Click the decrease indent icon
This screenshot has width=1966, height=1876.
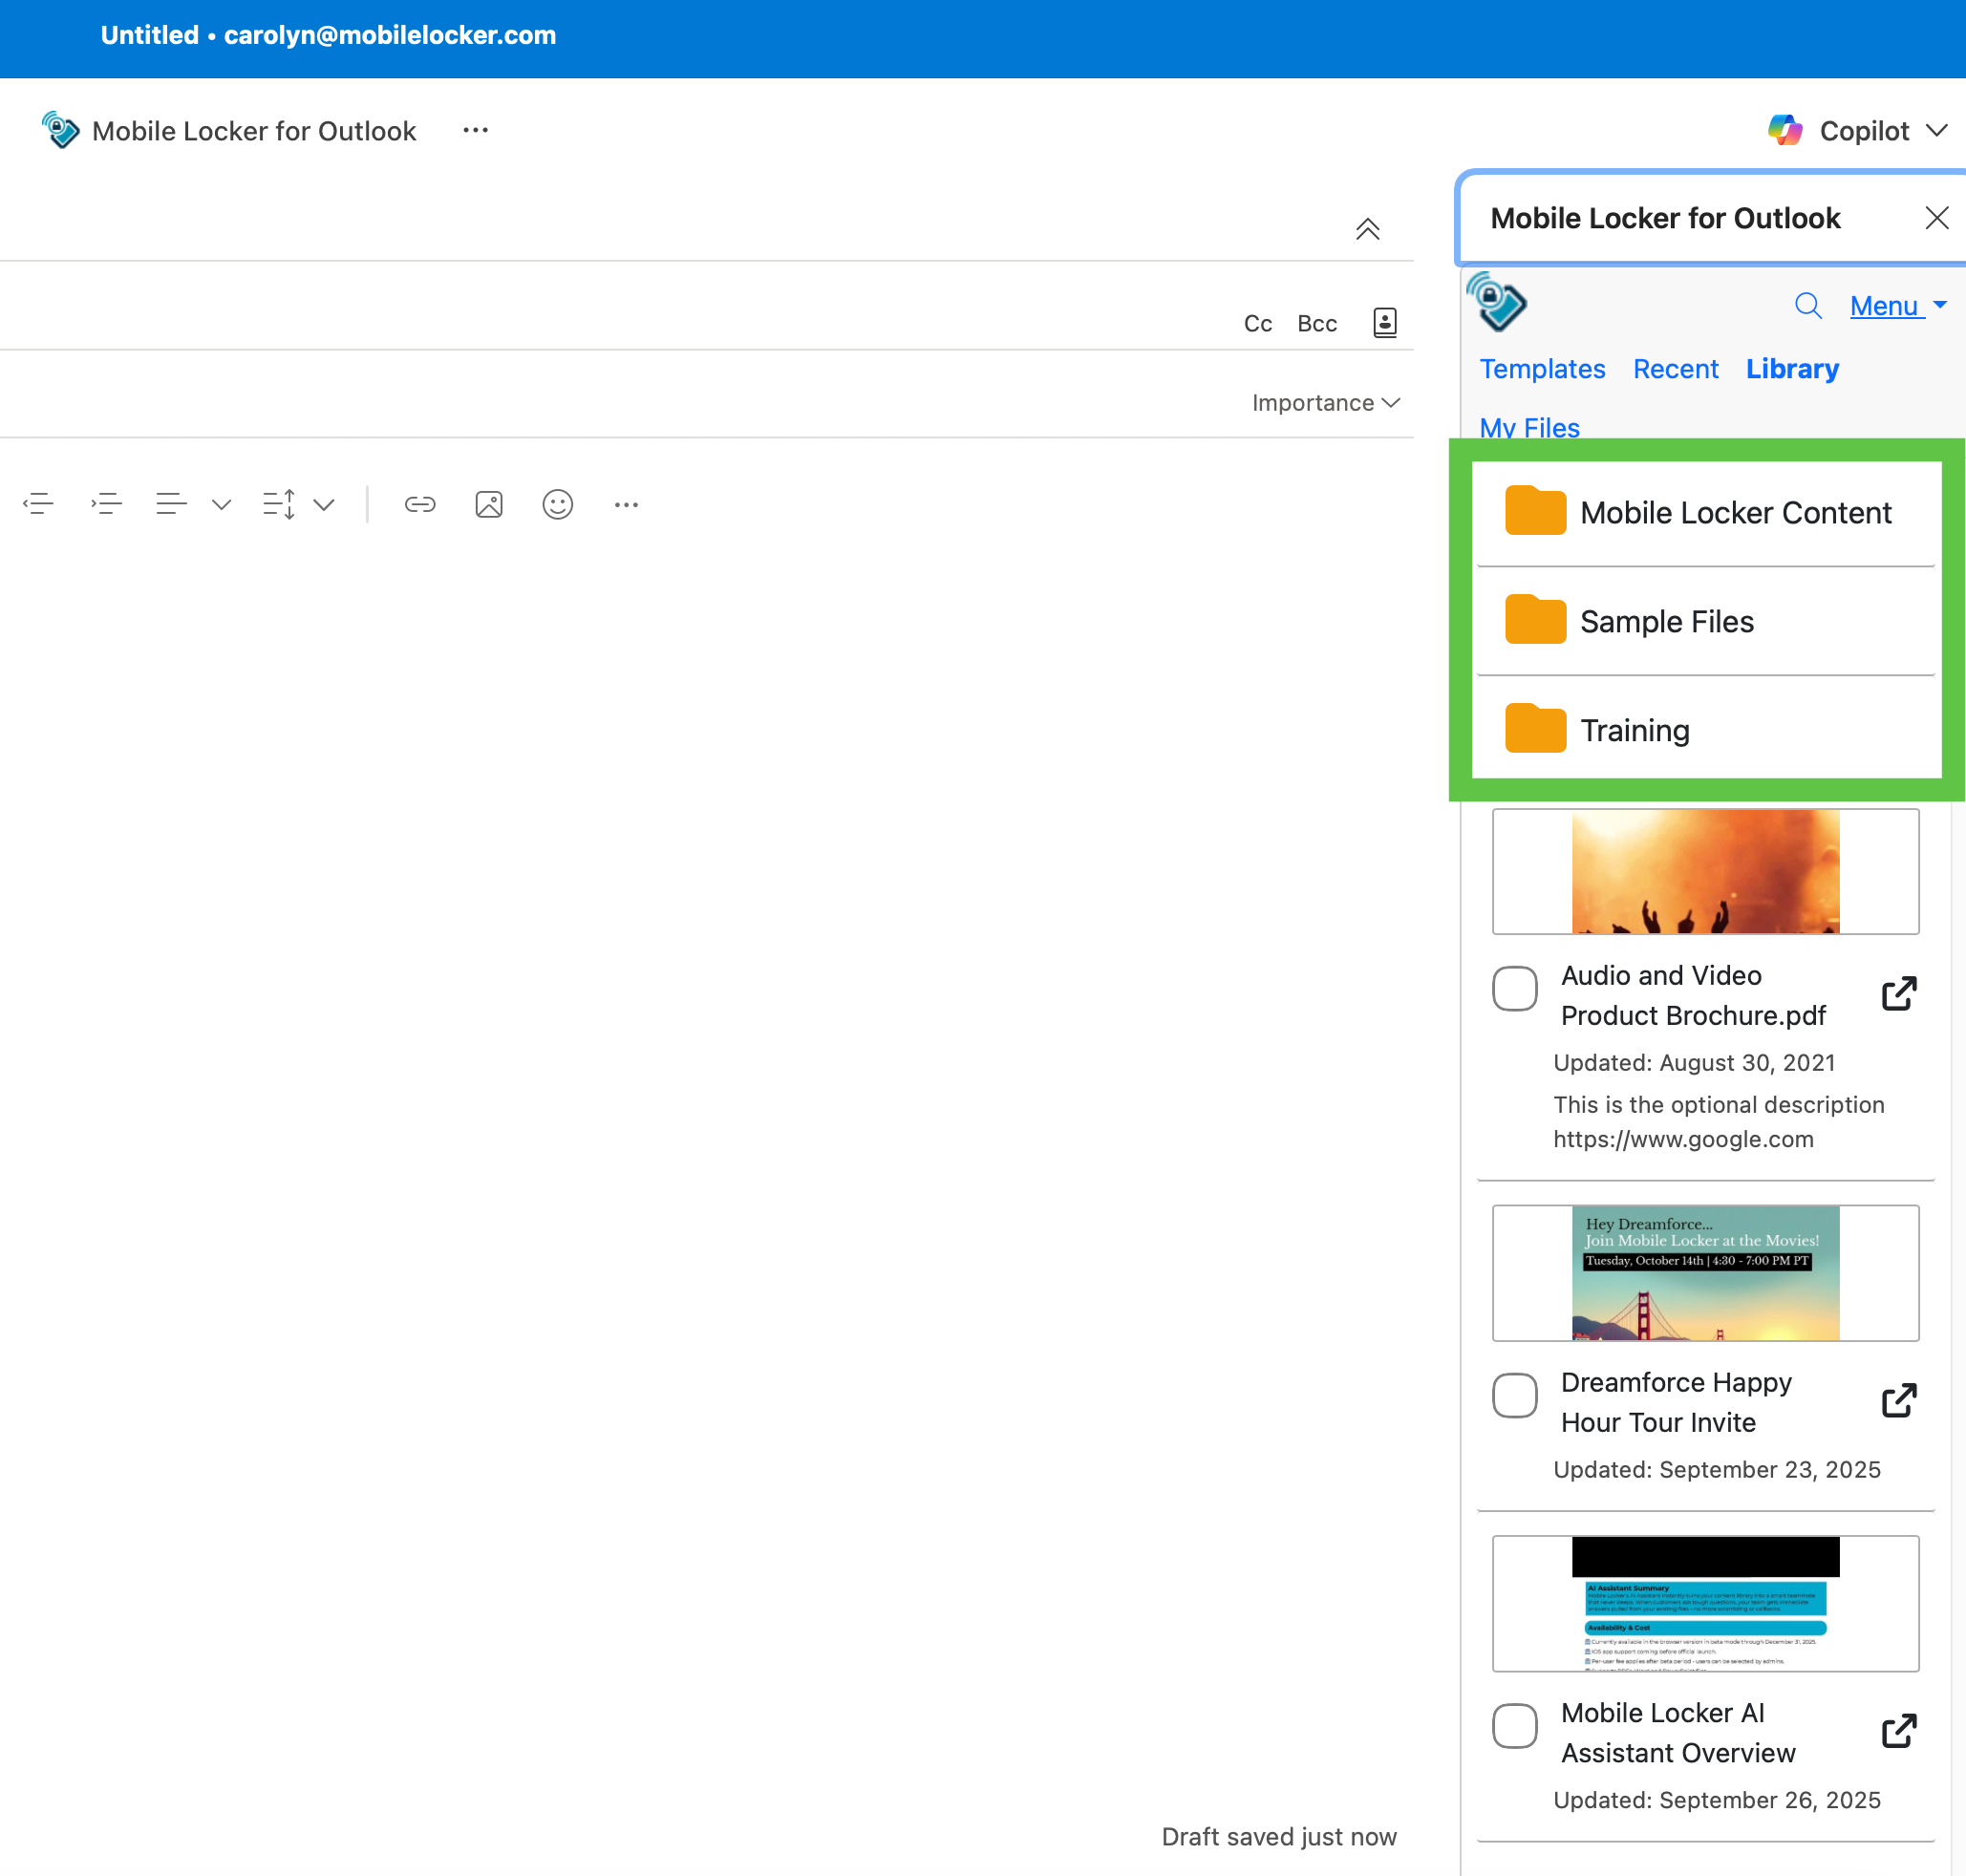tap(38, 504)
